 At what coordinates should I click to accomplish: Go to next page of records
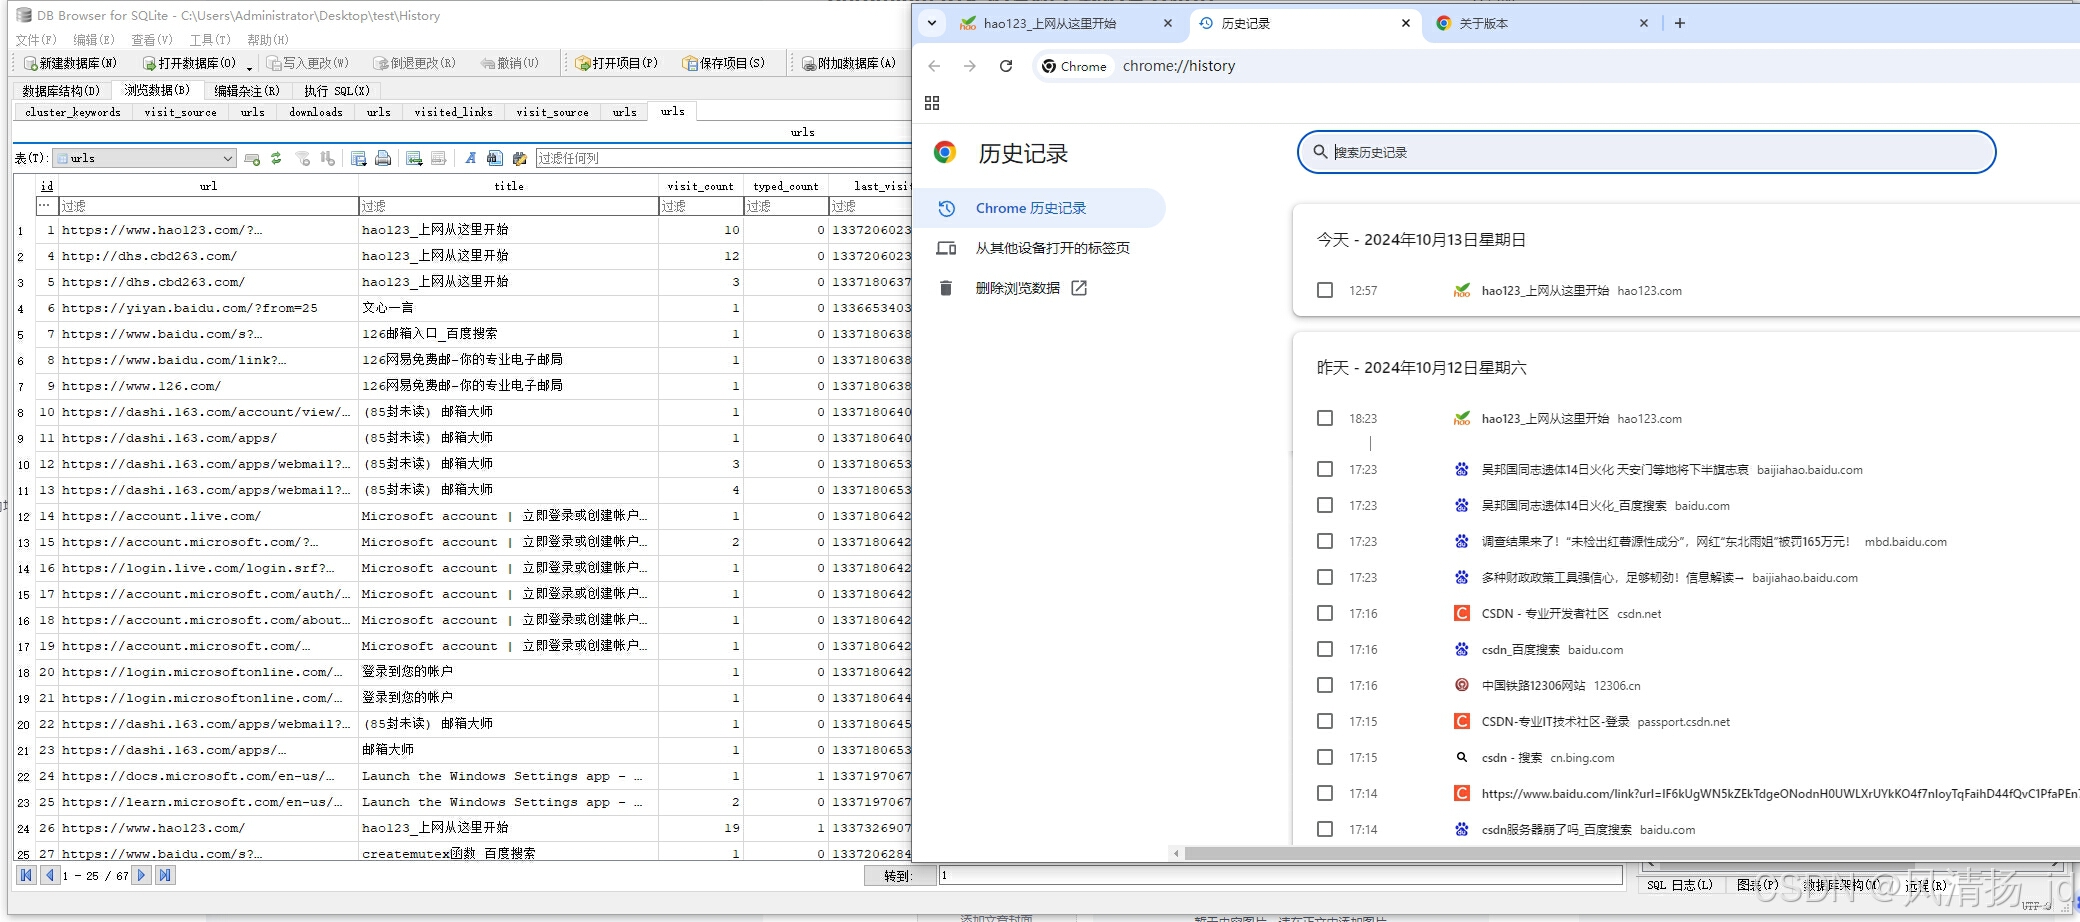(142, 875)
